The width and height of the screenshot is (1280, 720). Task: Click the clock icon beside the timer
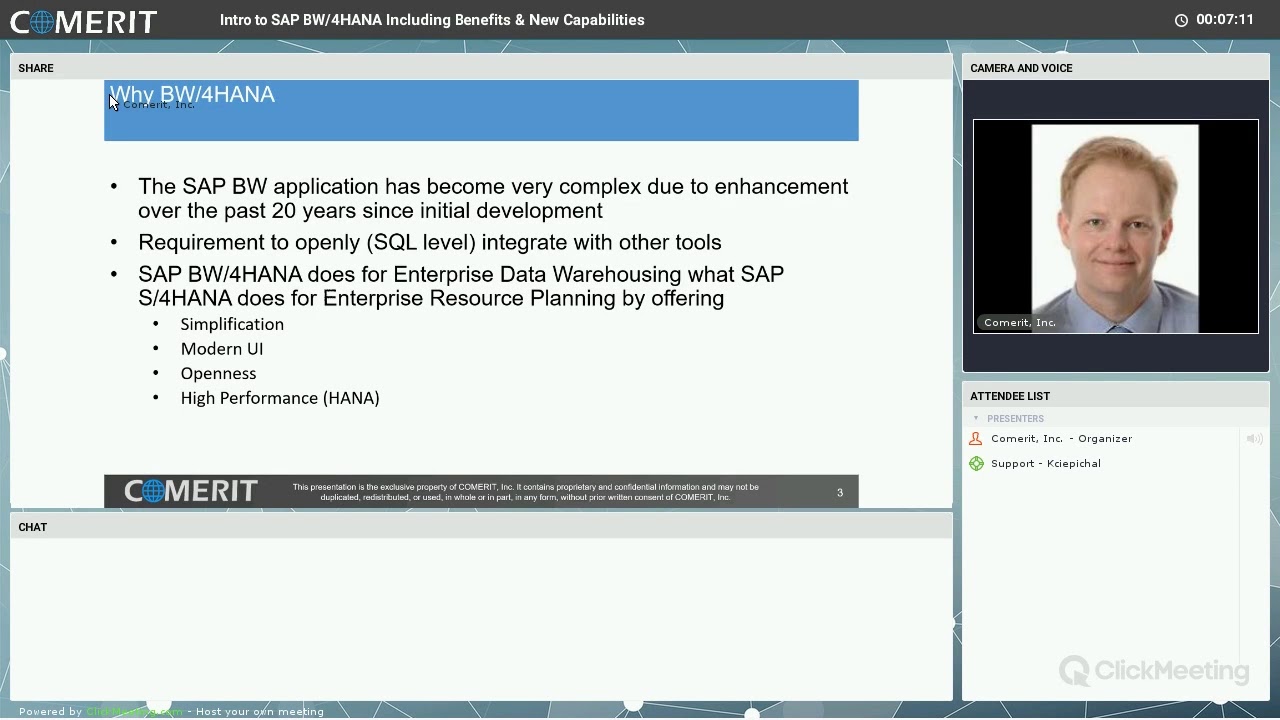pos(1181,20)
